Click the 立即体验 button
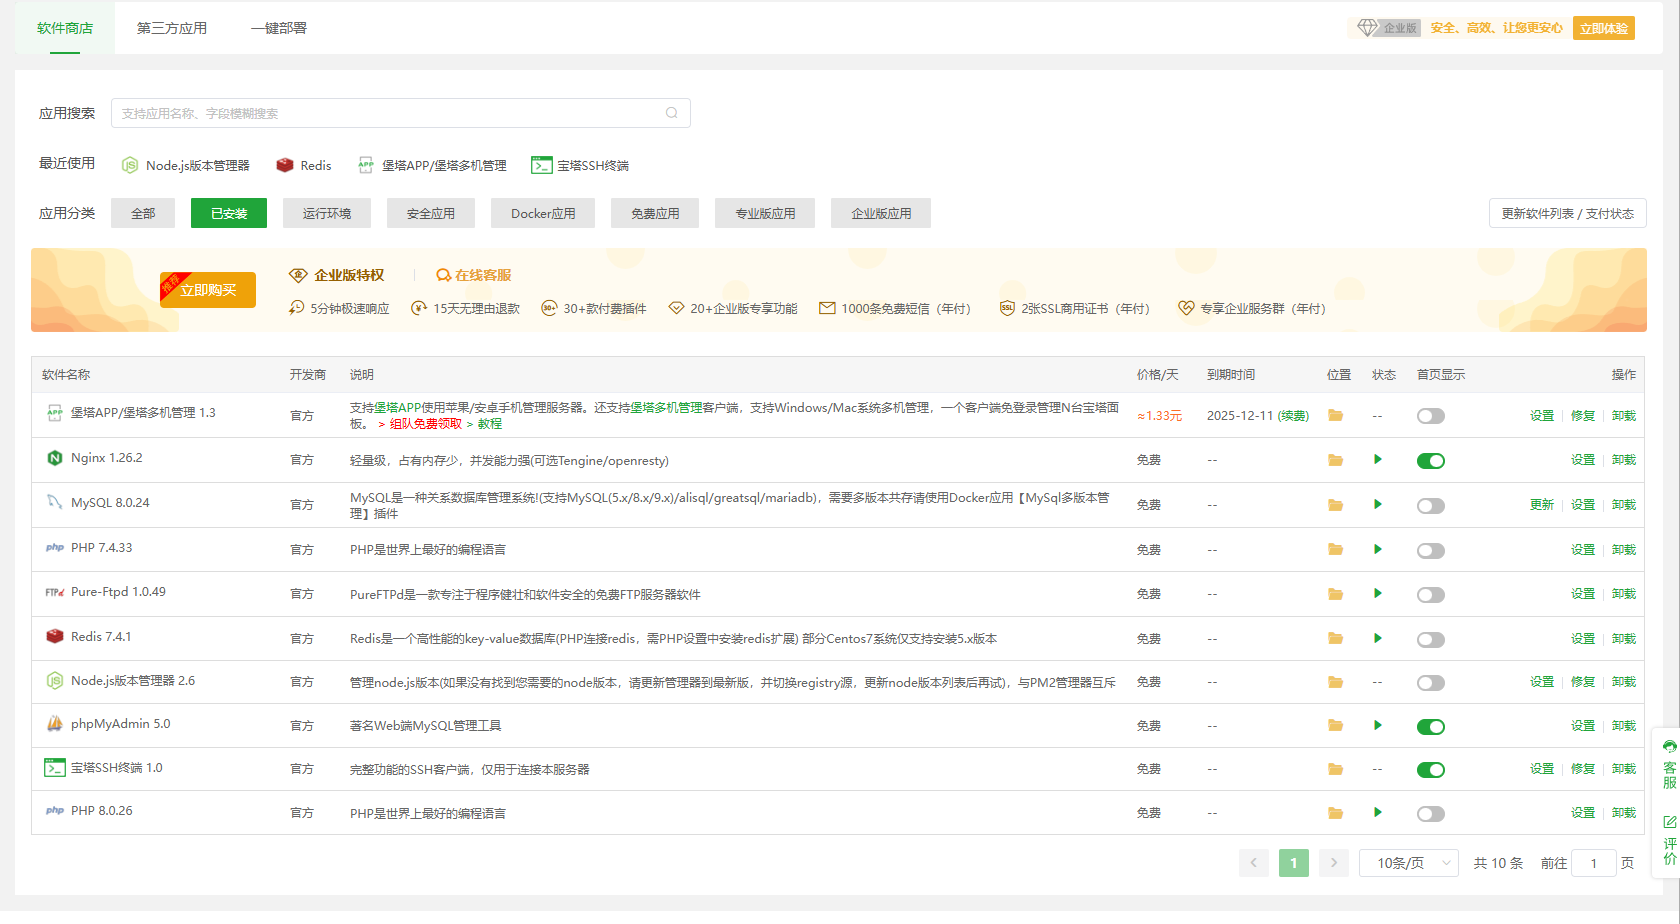Image resolution: width=1680 pixels, height=924 pixels. [x=1604, y=28]
